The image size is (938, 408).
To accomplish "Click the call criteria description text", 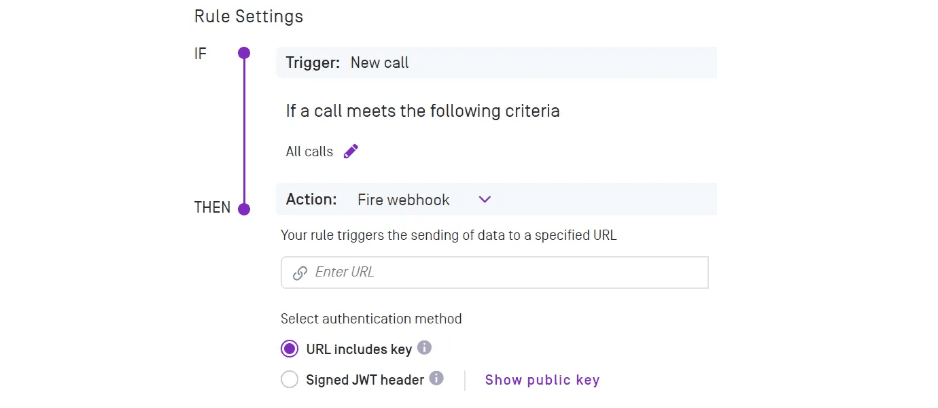I will click(x=422, y=111).
